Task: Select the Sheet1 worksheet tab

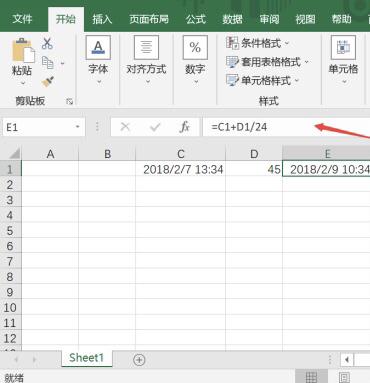Action: tap(86, 358)
